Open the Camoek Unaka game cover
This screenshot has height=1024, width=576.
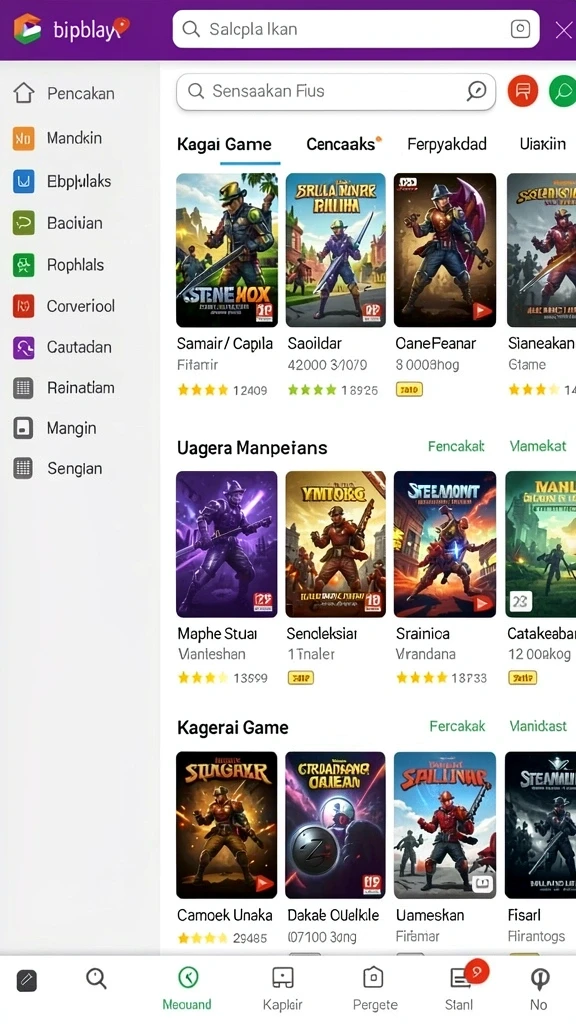pos(227,825)
